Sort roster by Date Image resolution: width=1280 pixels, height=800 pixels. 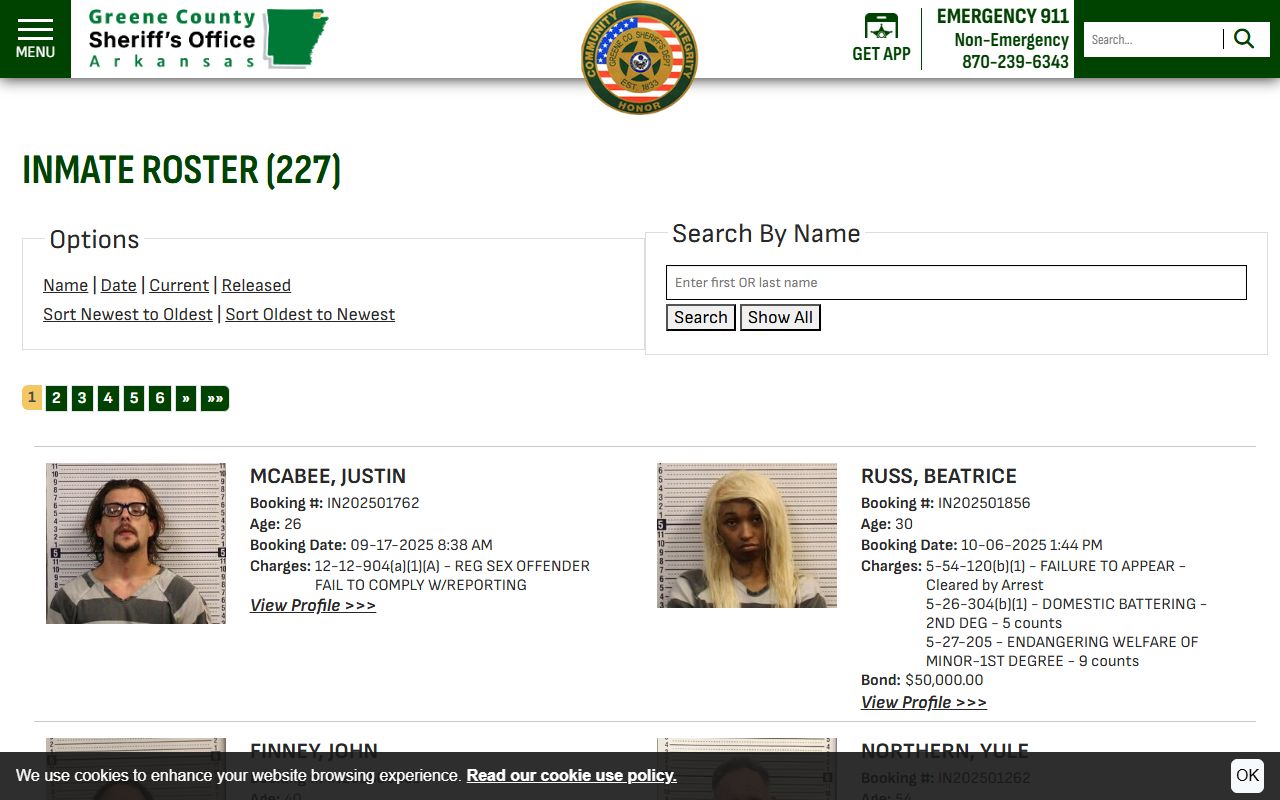click(x=118, y=285)
